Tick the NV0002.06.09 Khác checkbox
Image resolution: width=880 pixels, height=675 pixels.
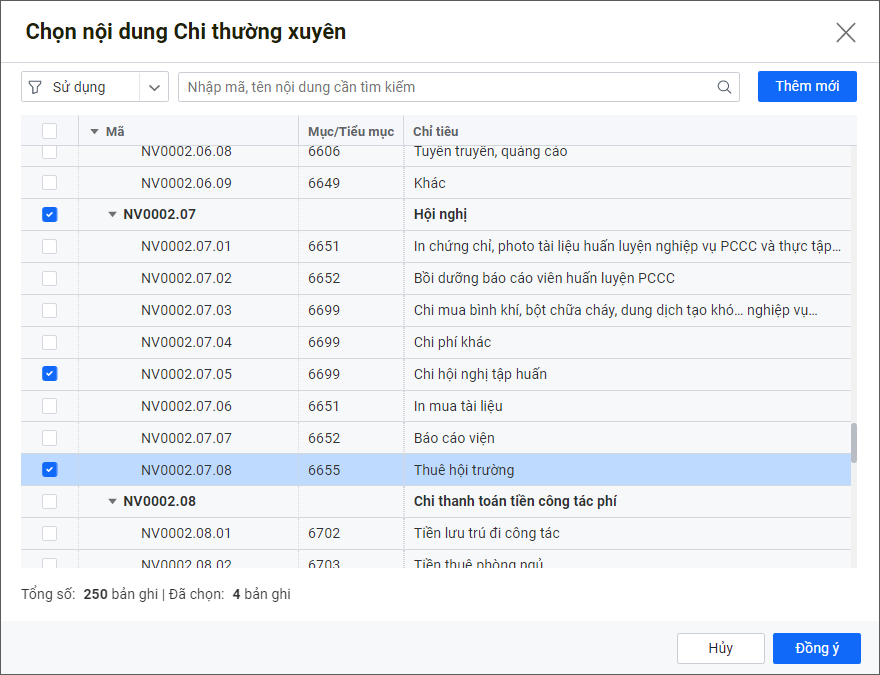pyautogui.click(x=50, y=183)
